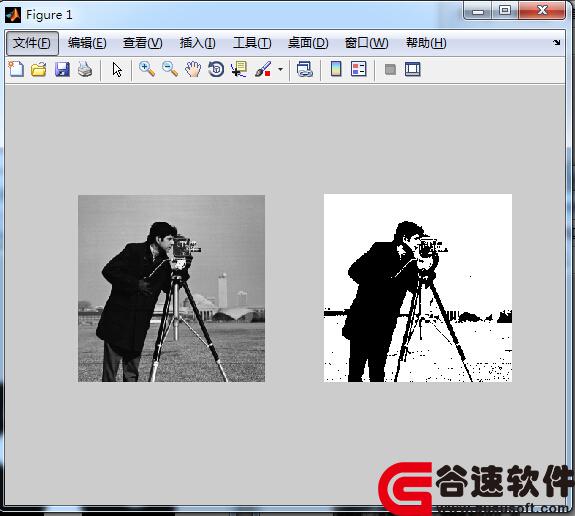Open the 编辑(E) menu
The height and width of the screenshot is (516, 575).
pos(87,43)
